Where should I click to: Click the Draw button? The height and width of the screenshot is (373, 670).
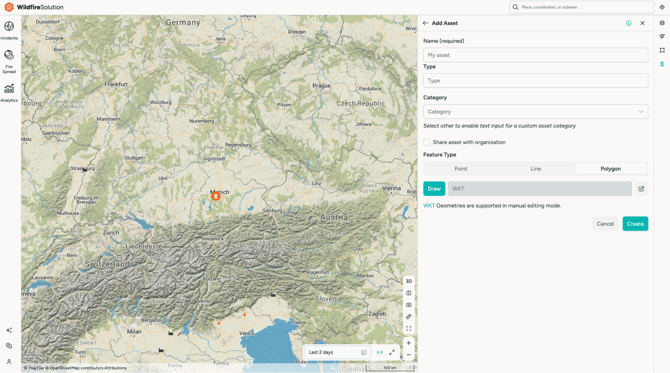click(434, 188)
